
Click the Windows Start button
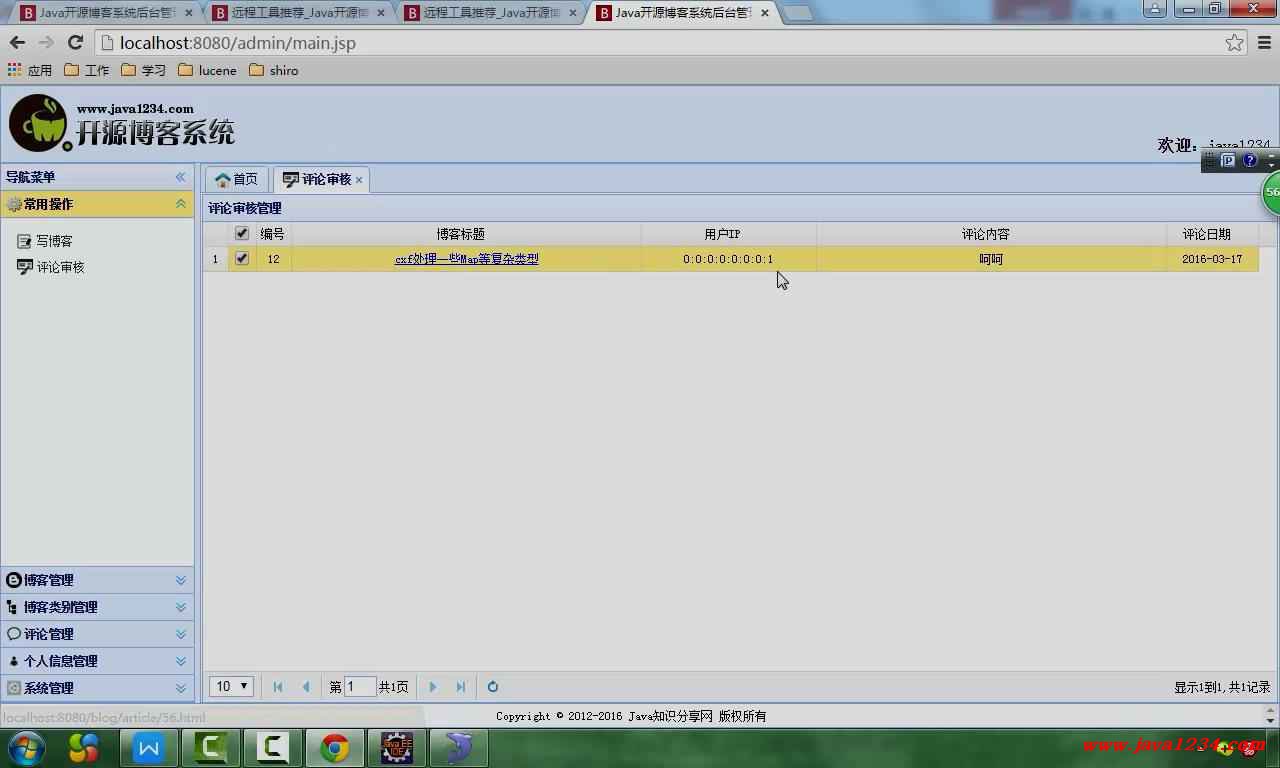(x=27, y=748)
